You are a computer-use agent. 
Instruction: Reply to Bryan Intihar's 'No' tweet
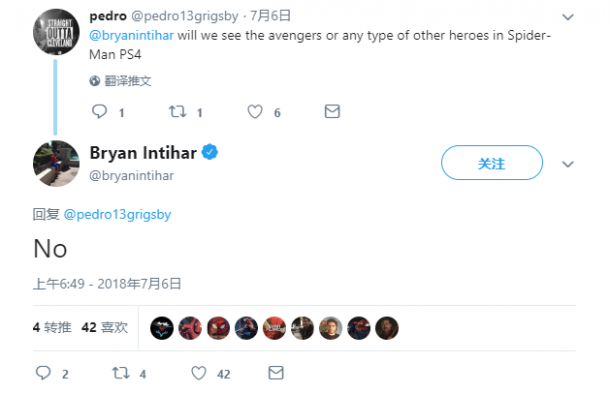click(43, 373)
